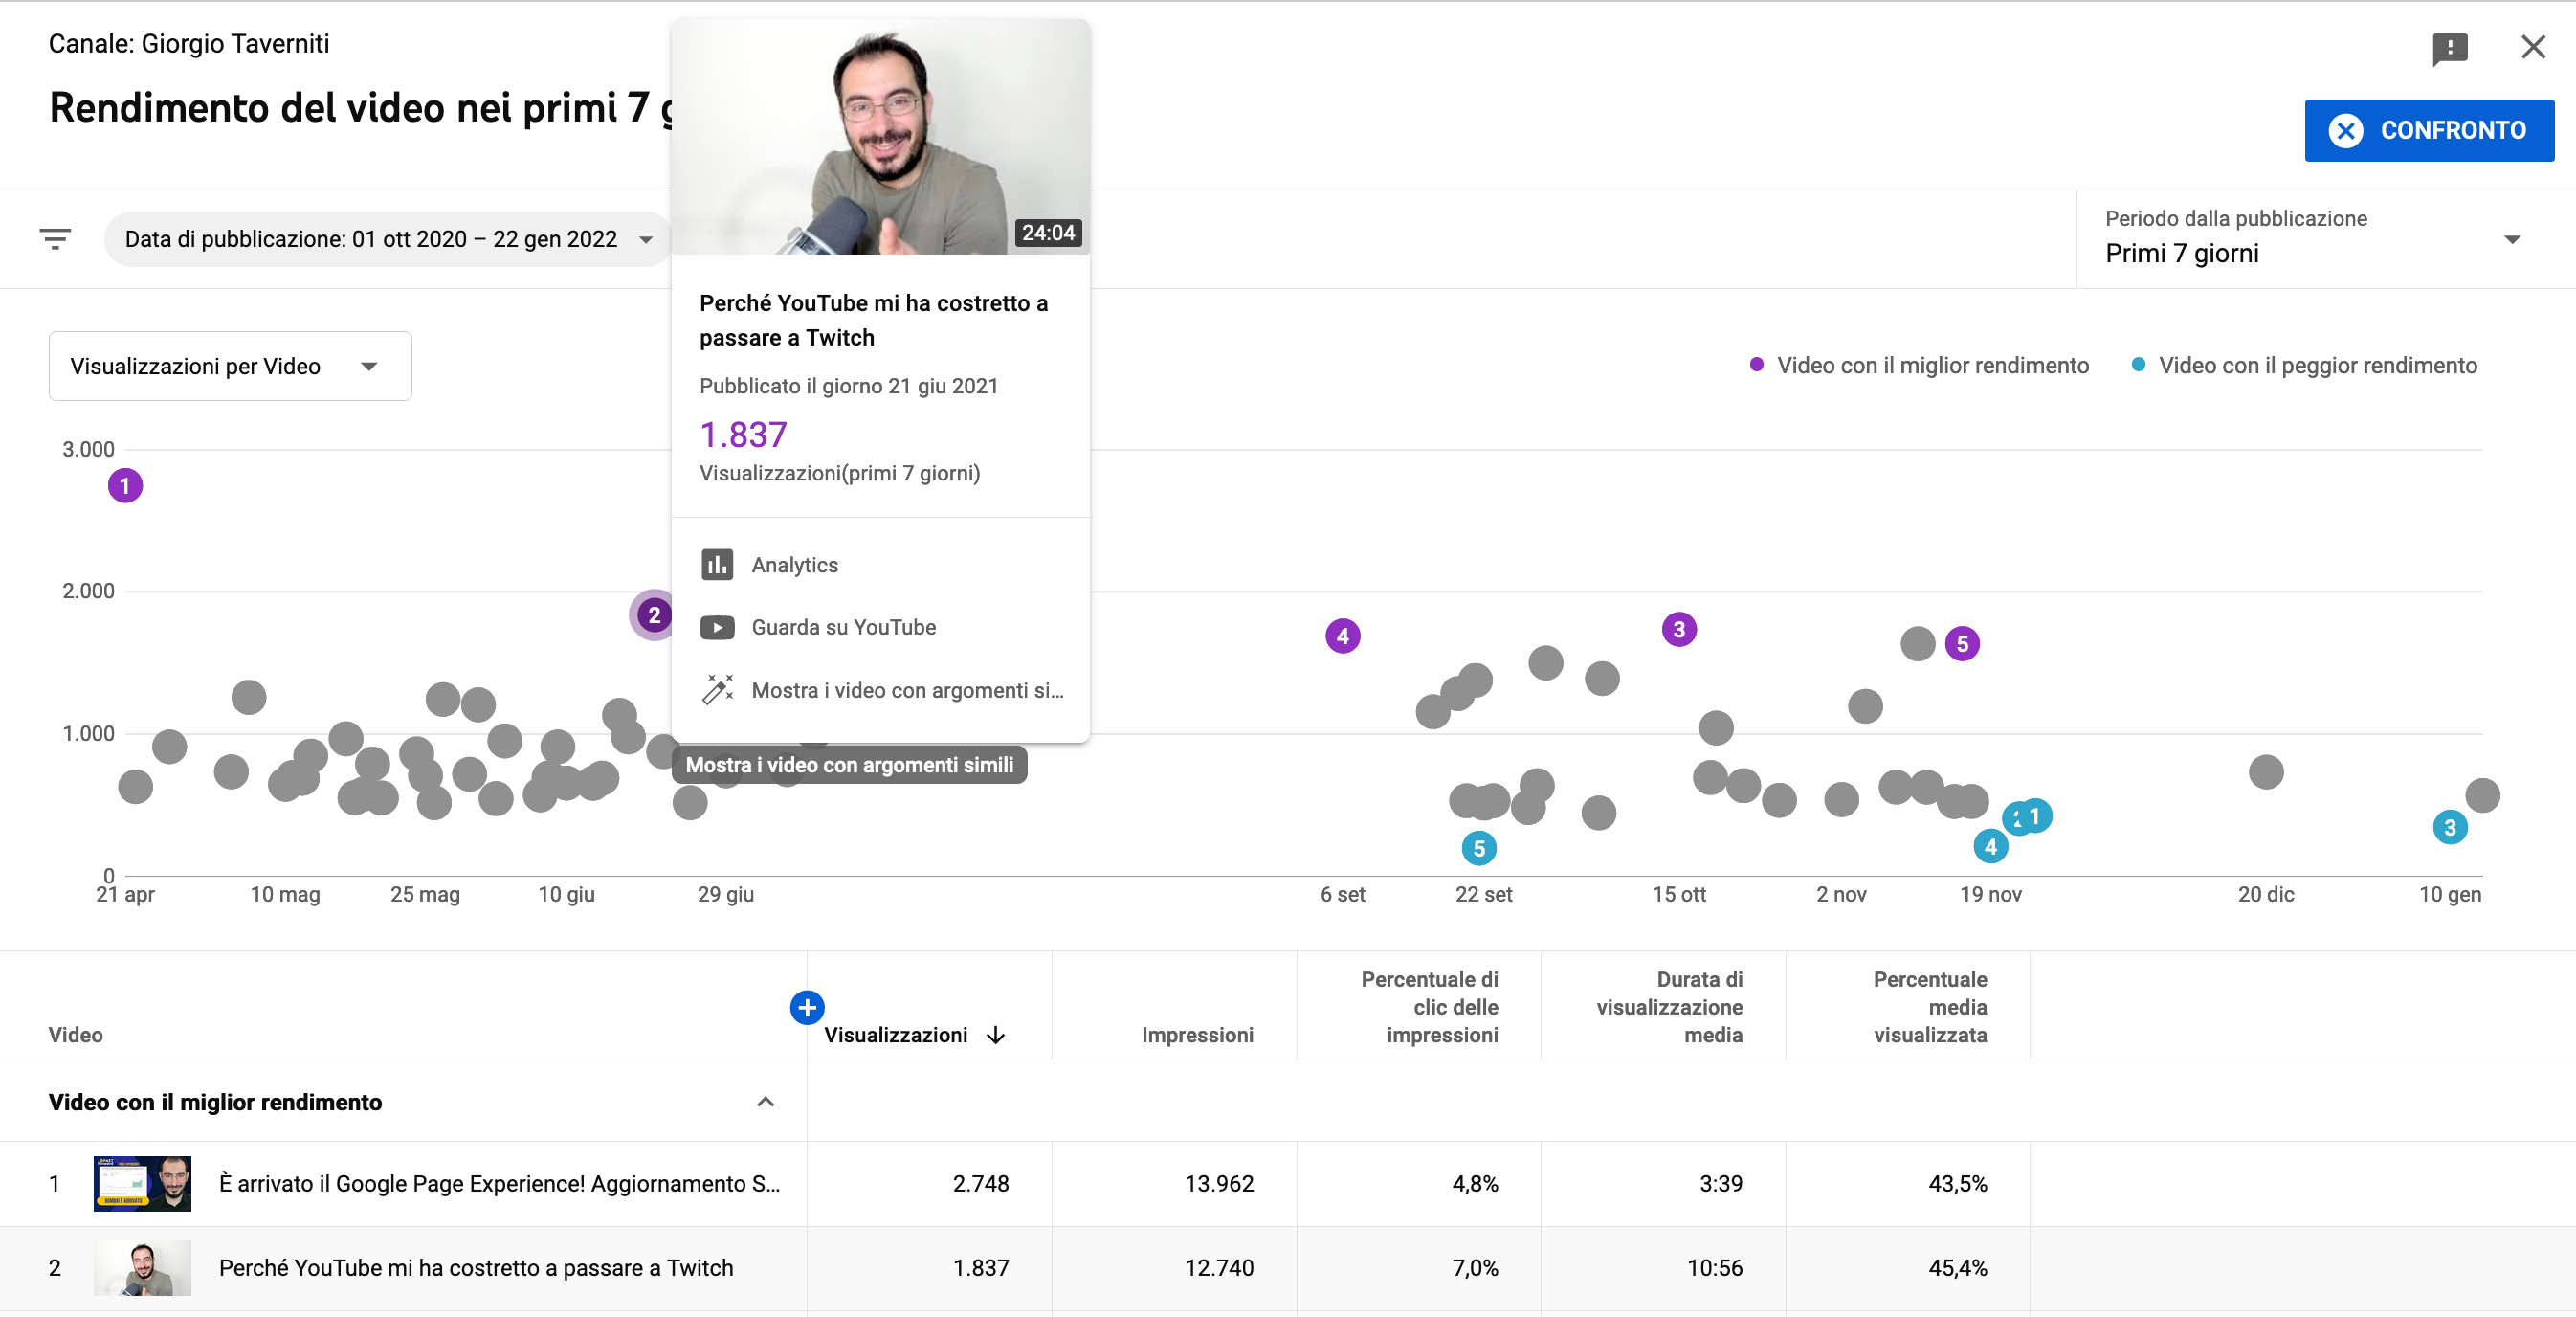Open the Visualizzazioni per Video metric dropdown
This screenshot has height=1317, width=2576.
tap(230, 366)
